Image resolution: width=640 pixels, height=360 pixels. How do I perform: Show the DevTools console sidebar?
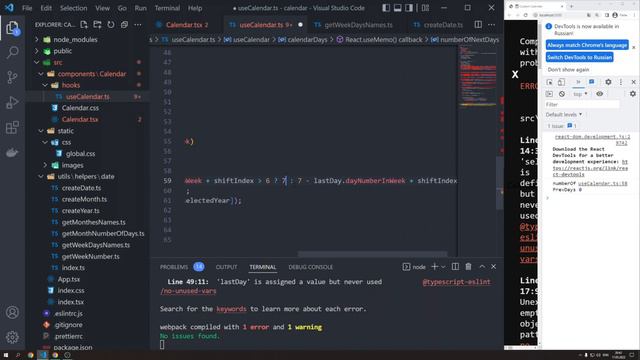[x=549, y=94]
